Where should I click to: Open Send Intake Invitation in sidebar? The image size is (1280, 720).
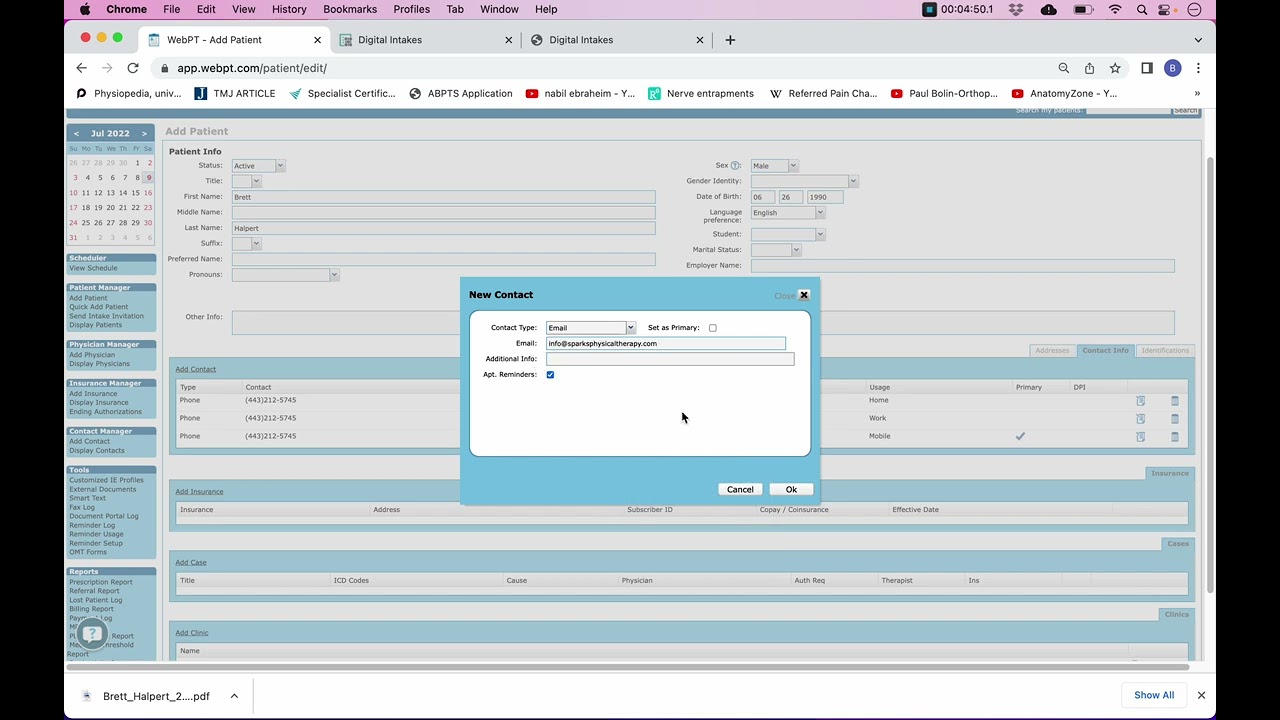(106, 316)
